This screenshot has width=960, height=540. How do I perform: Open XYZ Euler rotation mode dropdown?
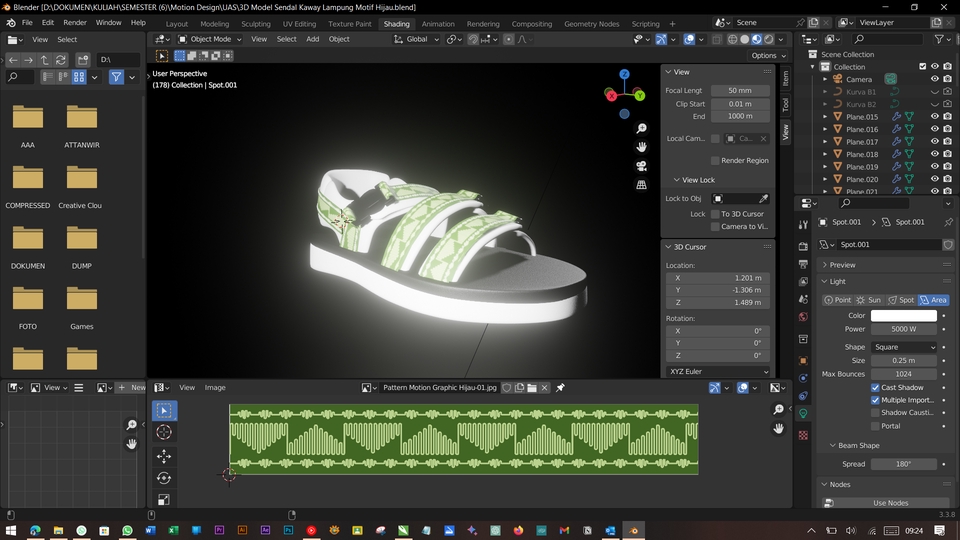718,372
